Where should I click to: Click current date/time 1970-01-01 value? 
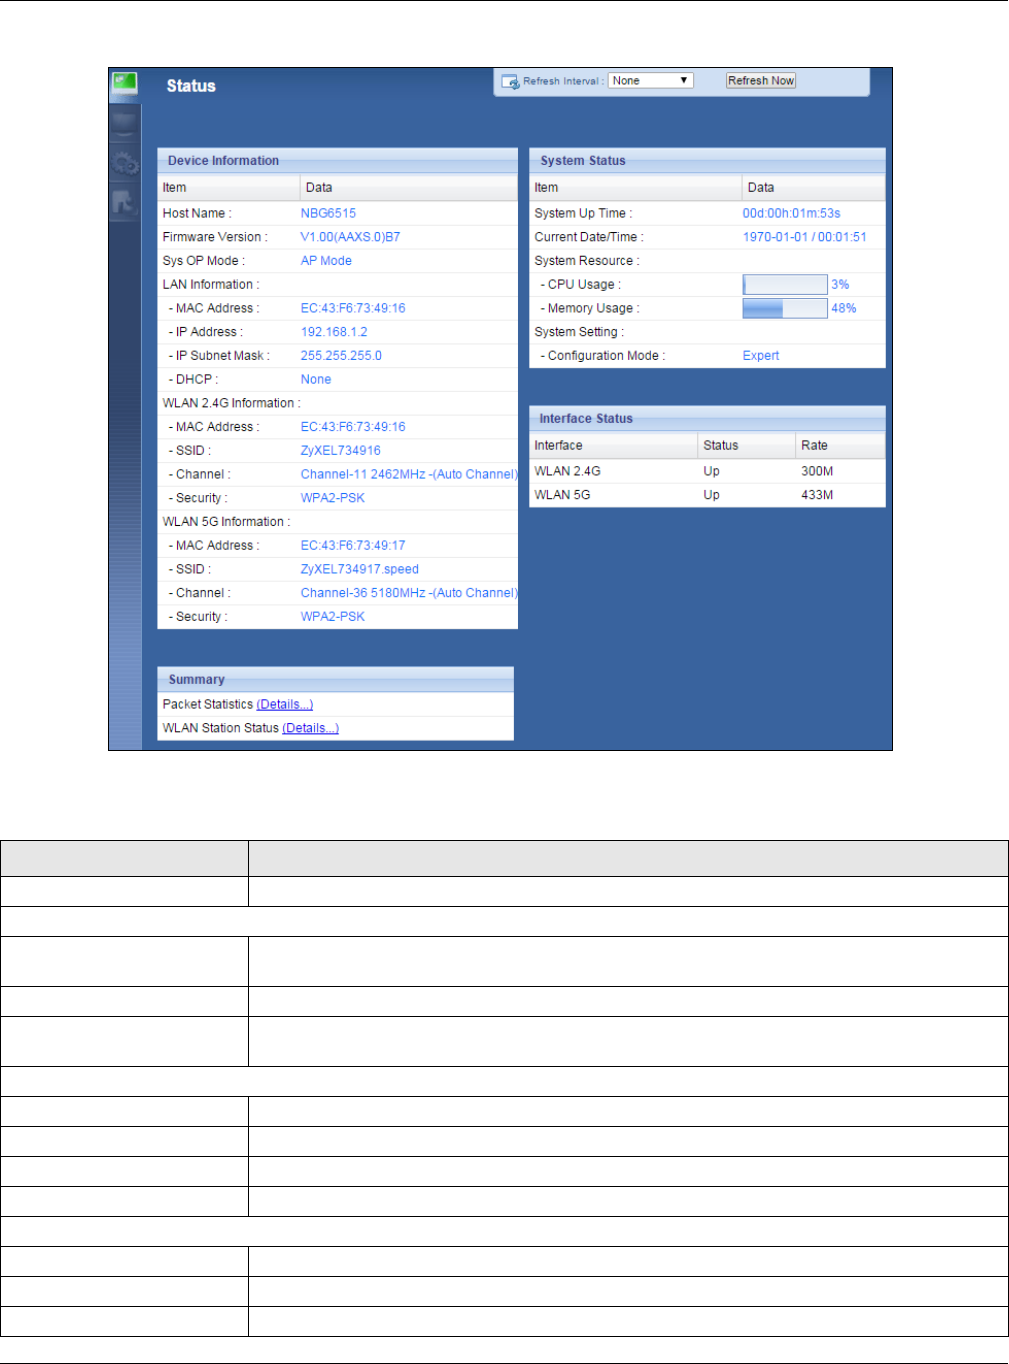tap(805, 238)
